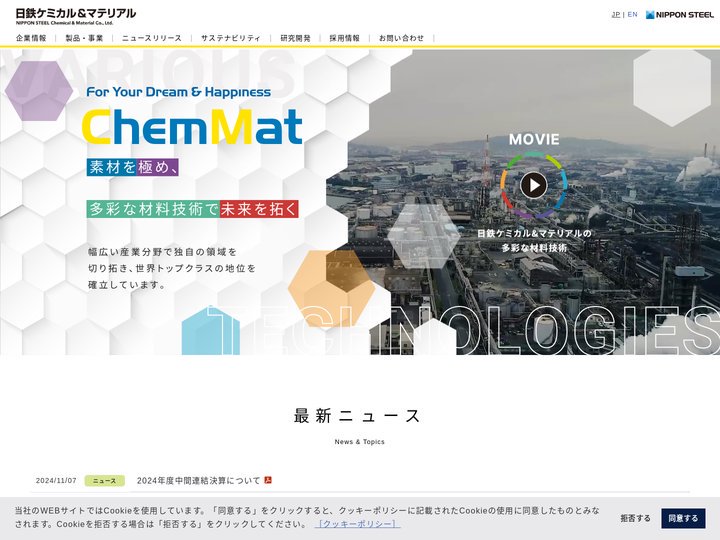Click the ニュース category tag

click(x=105, y=481)
